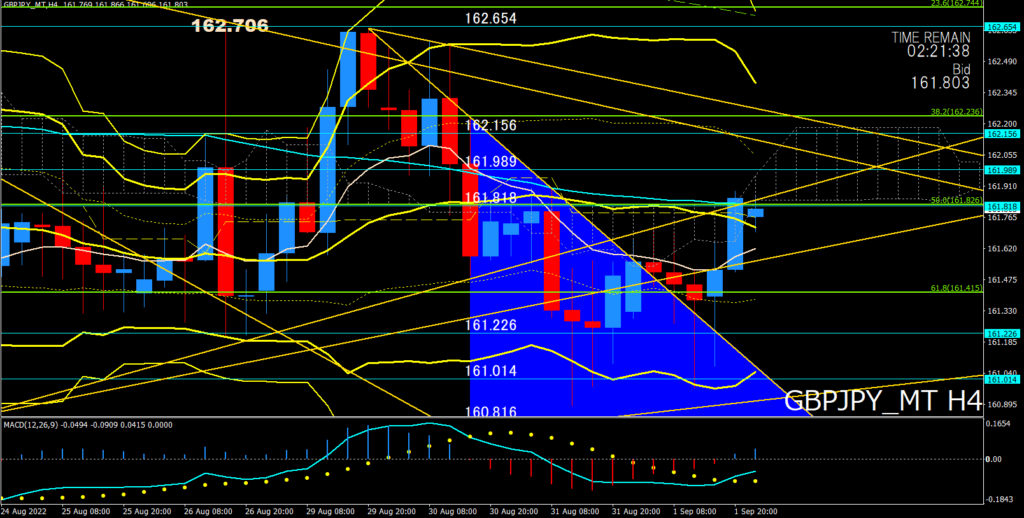Click the 1 Sep 20:00 time label
This screenshot has height=518, width=1024.
point(756,511)
